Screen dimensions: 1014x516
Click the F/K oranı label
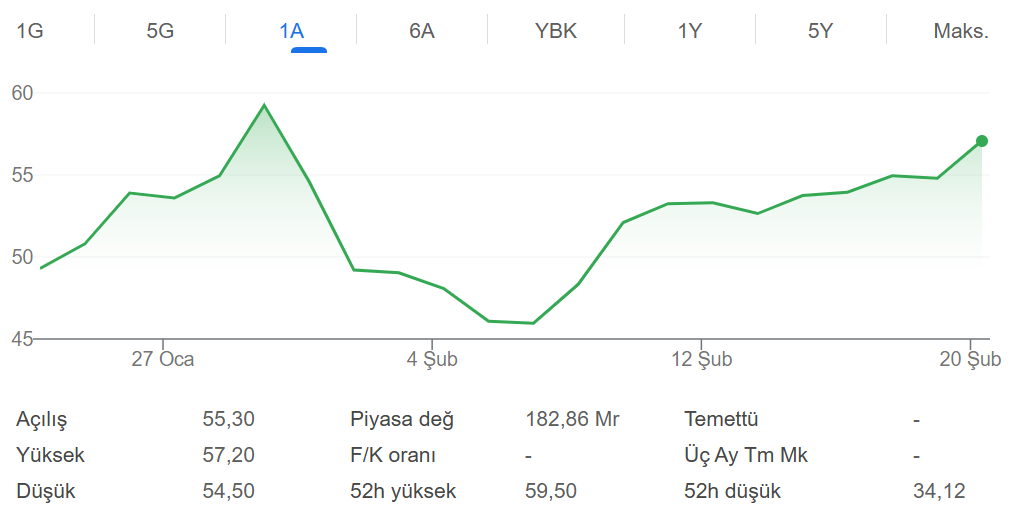pos(393,455)
